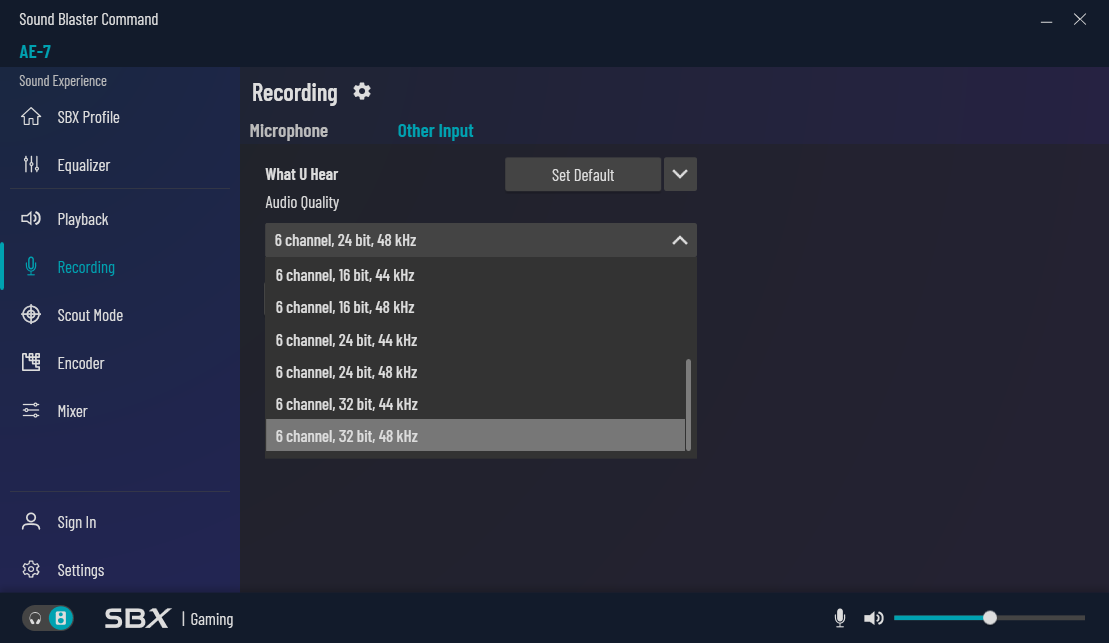Select 6 channel, 32 bit, 48 kHz
Viewport: 1109px width, 643px height.
click(475, 436)
